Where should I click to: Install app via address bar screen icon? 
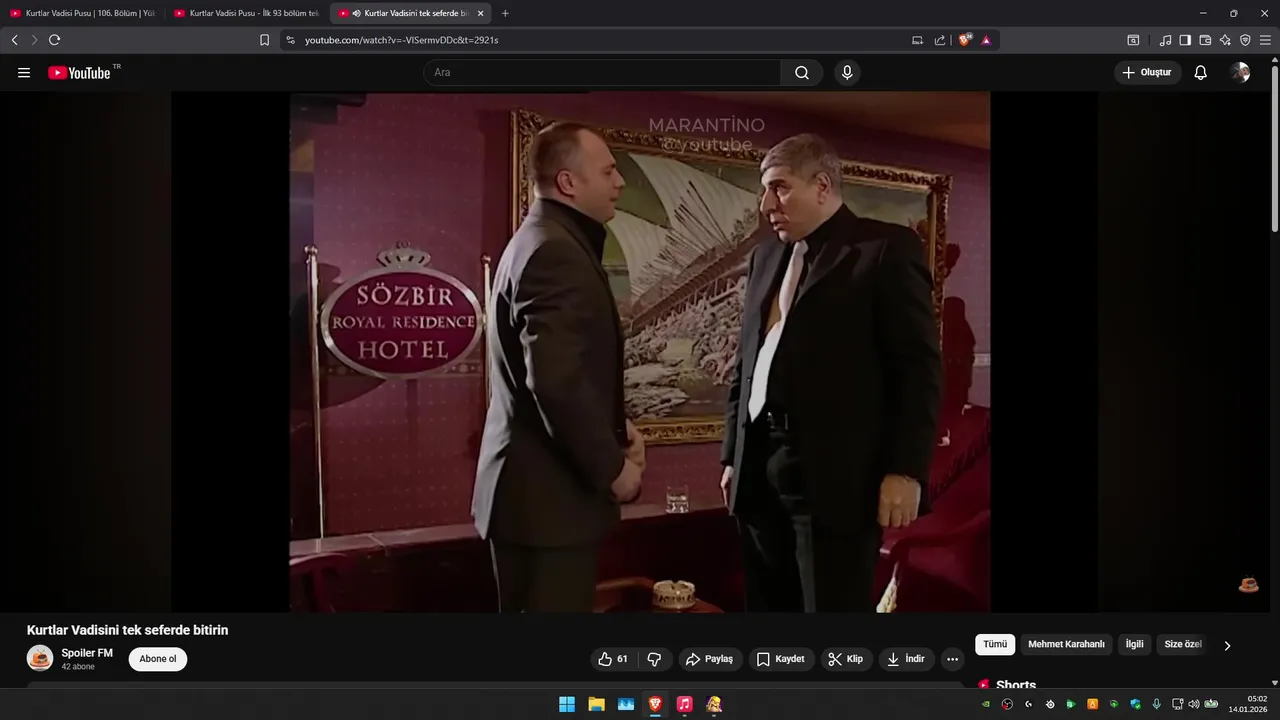918,40
